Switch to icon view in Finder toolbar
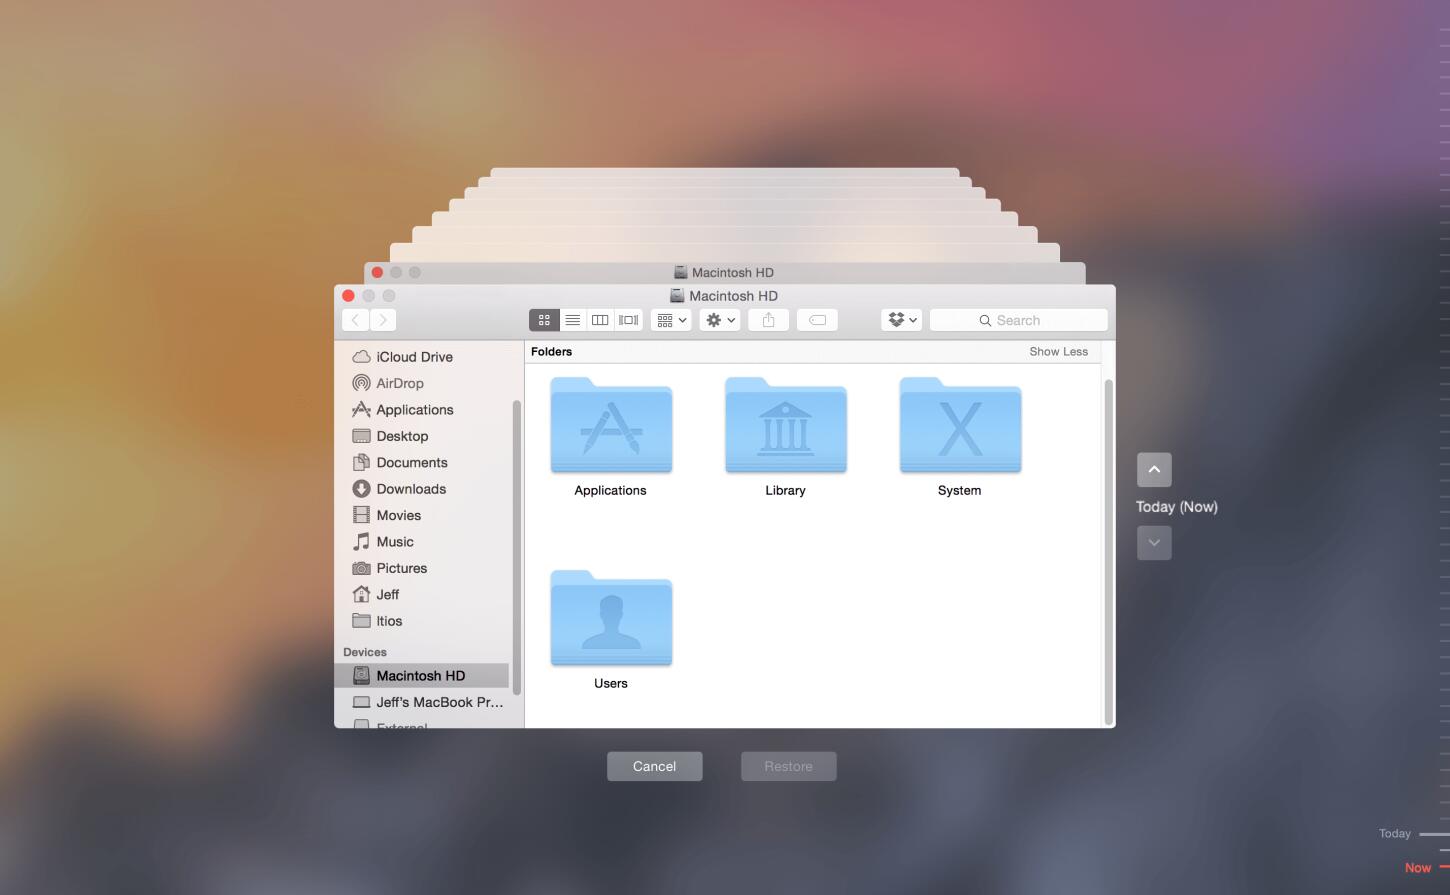This screenshot has width=1450, height=895. [544, 320]
